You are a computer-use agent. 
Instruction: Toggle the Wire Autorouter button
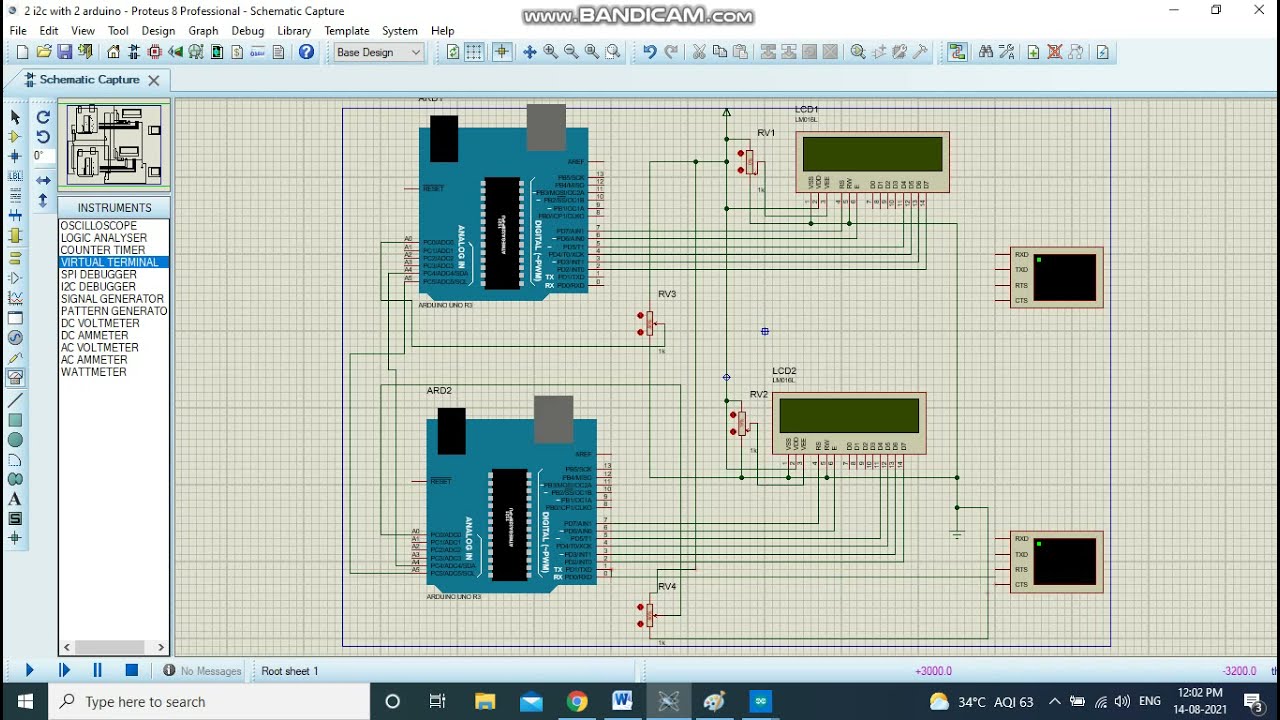[x=958, y=52]
